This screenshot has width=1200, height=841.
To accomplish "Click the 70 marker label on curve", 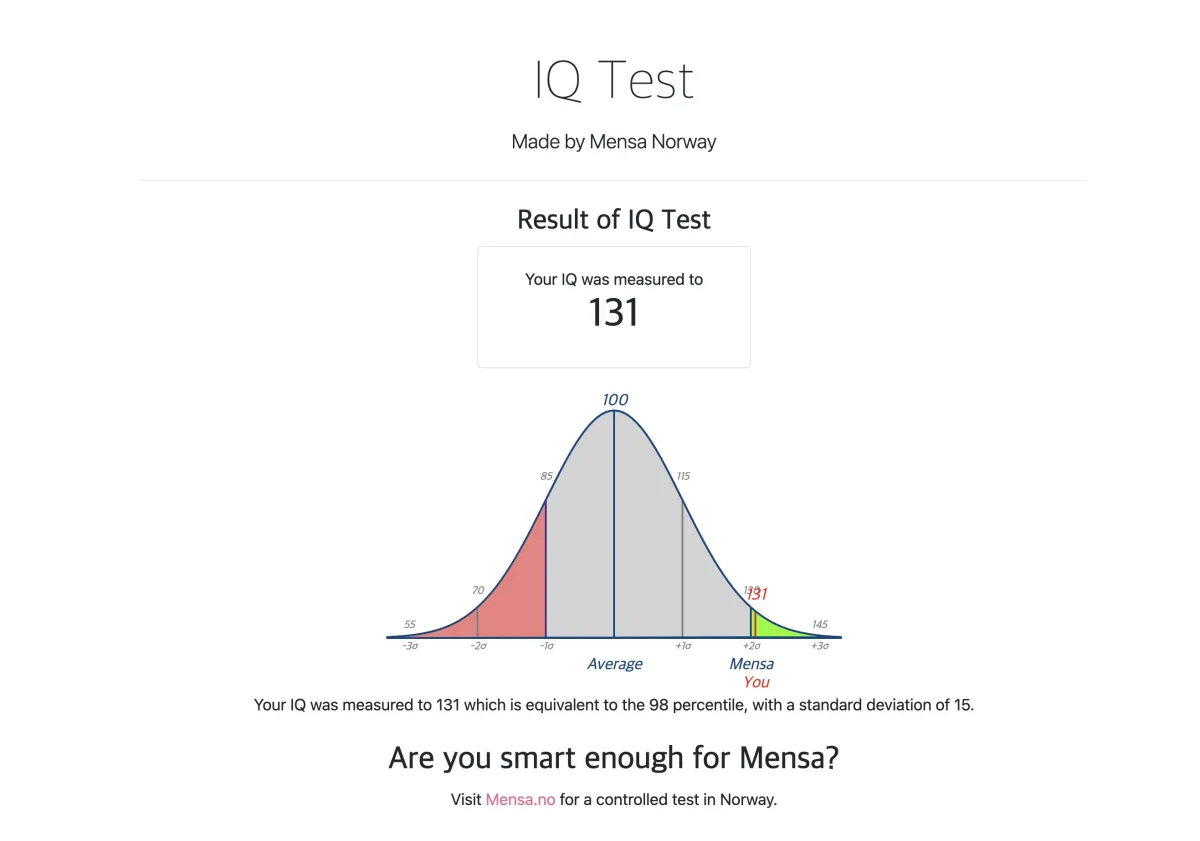I will point(478,590).
